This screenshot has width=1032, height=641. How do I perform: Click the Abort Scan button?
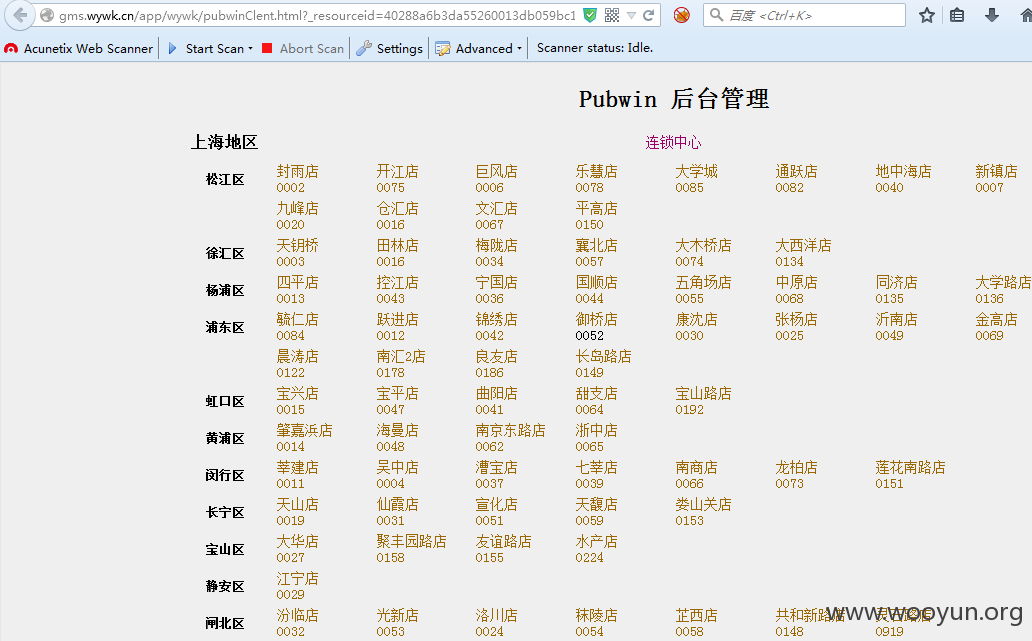303,48
